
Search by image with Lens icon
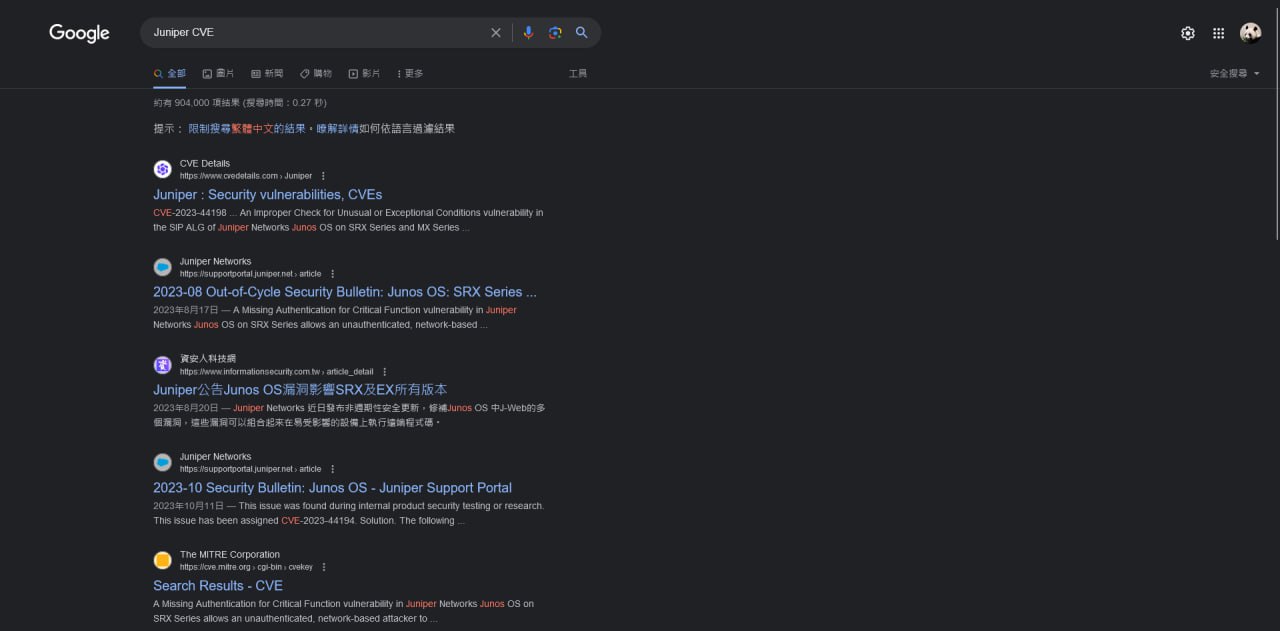555,33
